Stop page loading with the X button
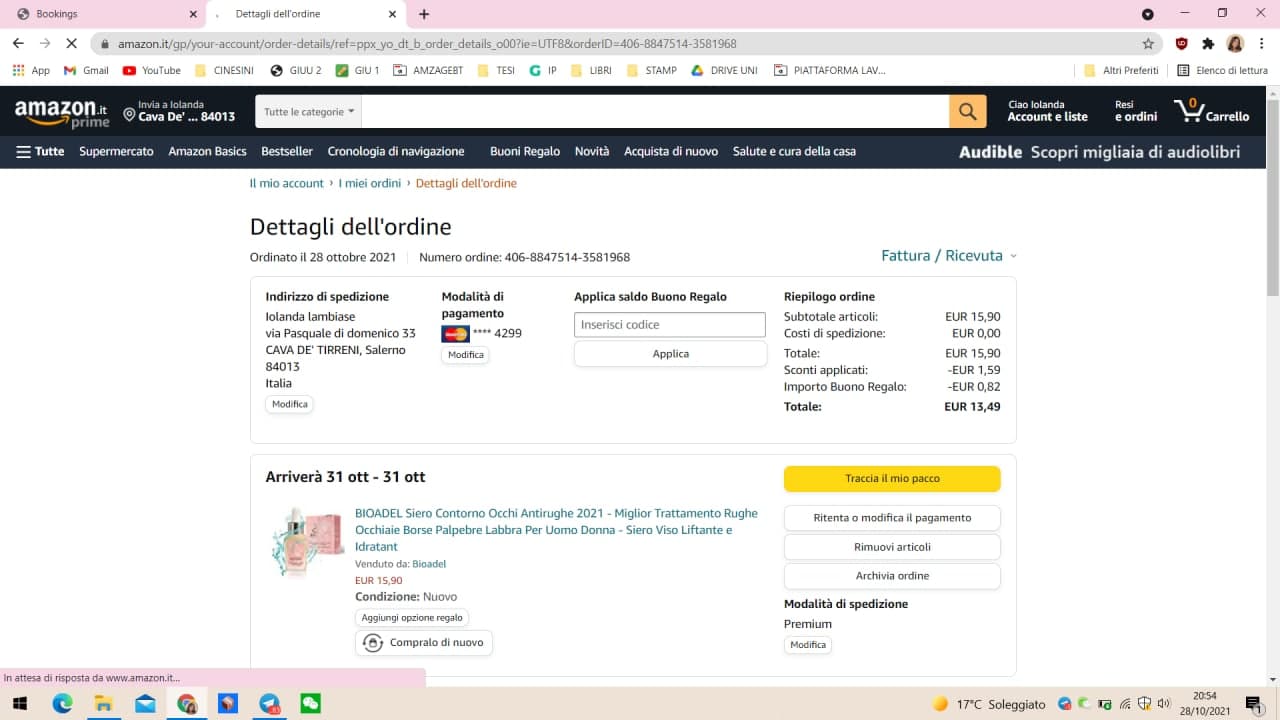The image size is (1280, 720). tap(71, 44)
